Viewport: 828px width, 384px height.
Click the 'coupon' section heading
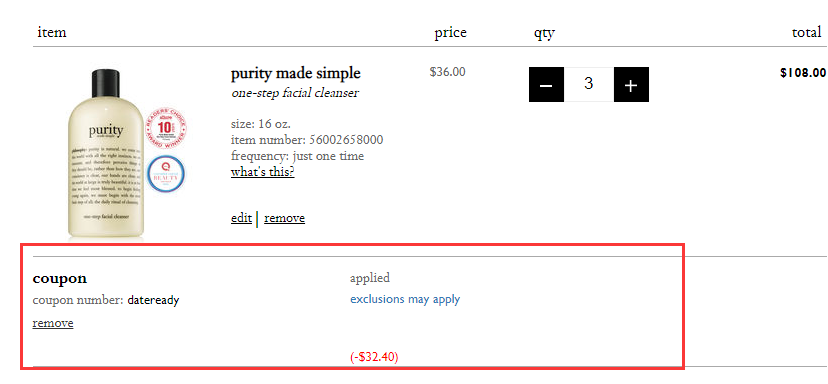coord(60,279)
